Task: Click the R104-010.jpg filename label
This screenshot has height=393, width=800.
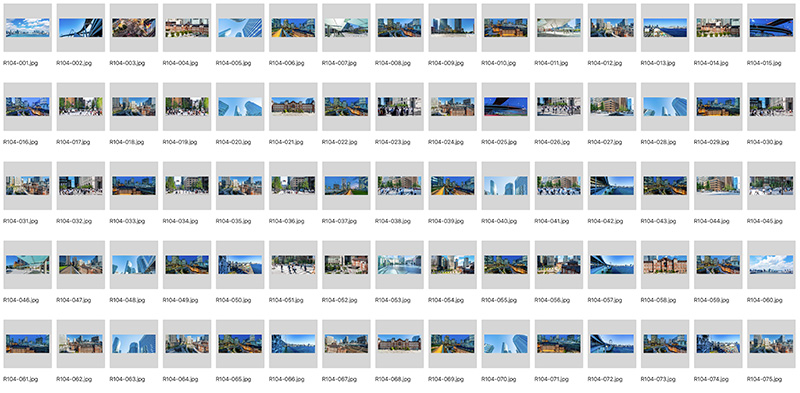Action: pos(498,63)
